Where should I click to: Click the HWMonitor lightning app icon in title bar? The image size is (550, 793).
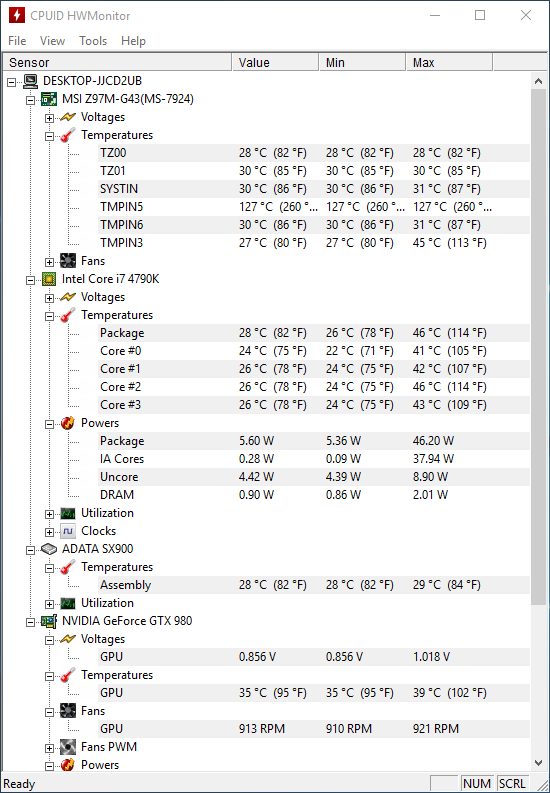[x=17, y=15]
